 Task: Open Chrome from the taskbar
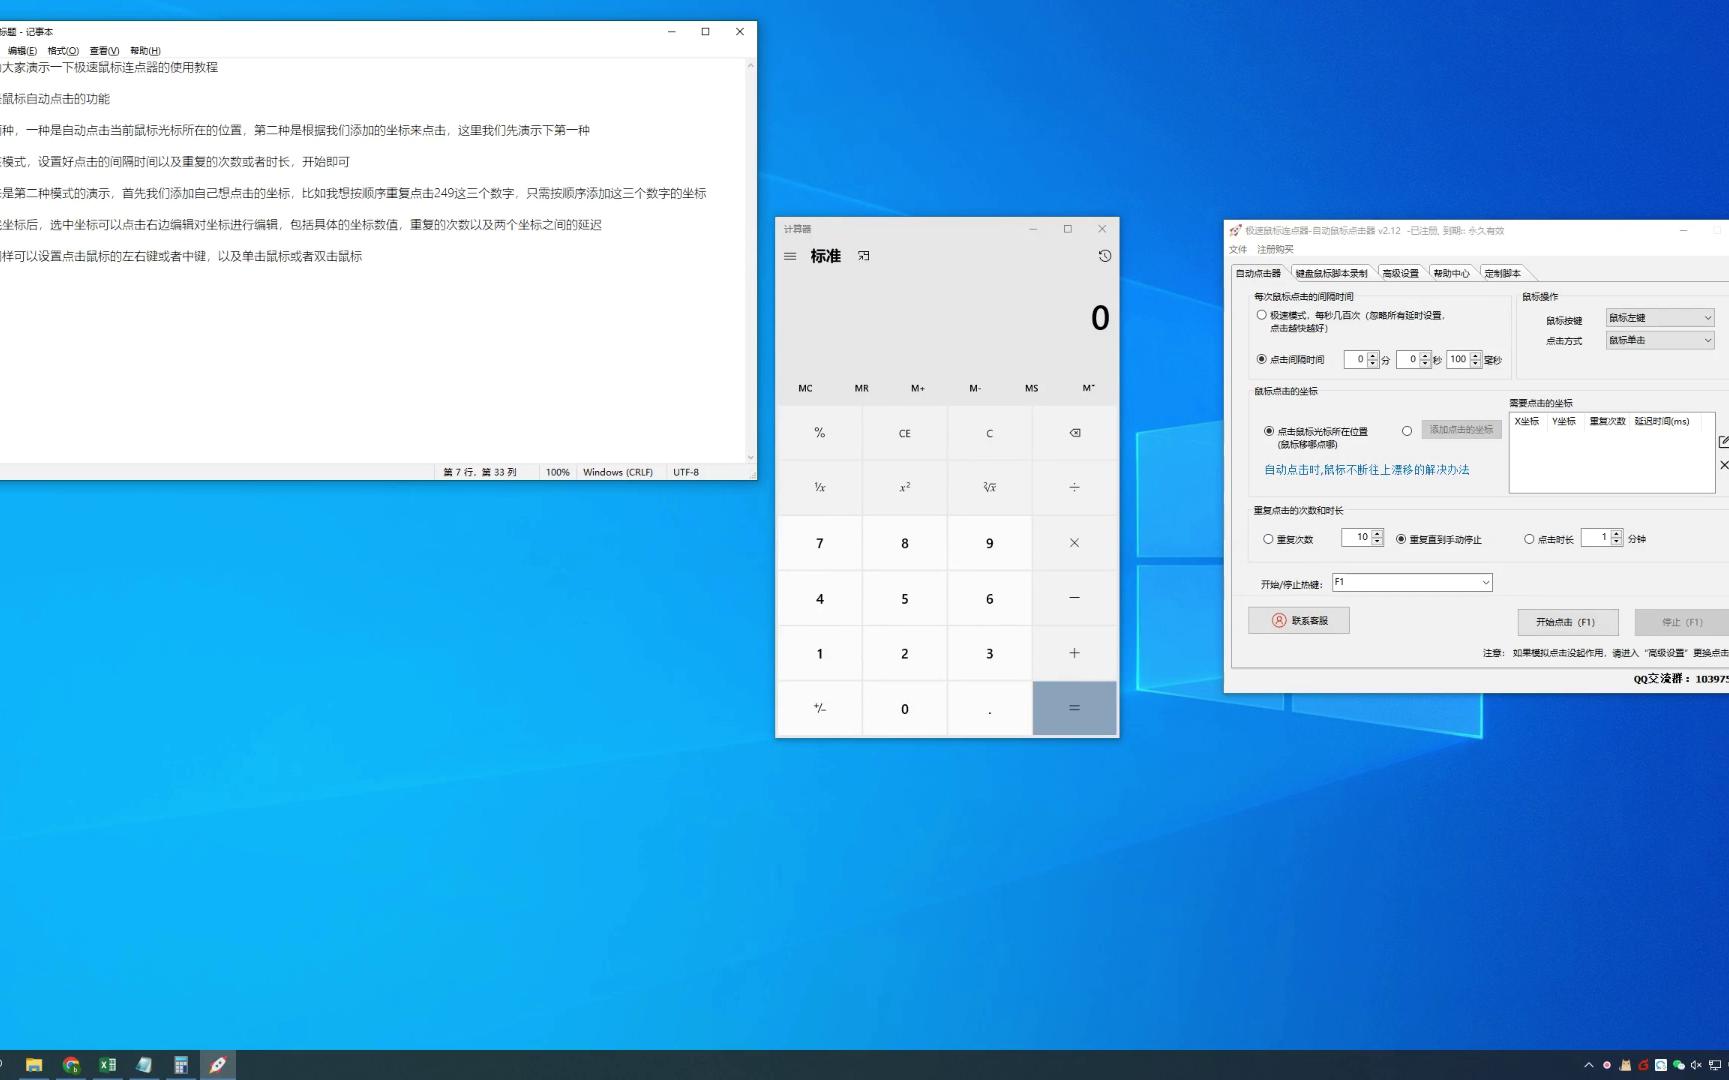pos(71,1065)
